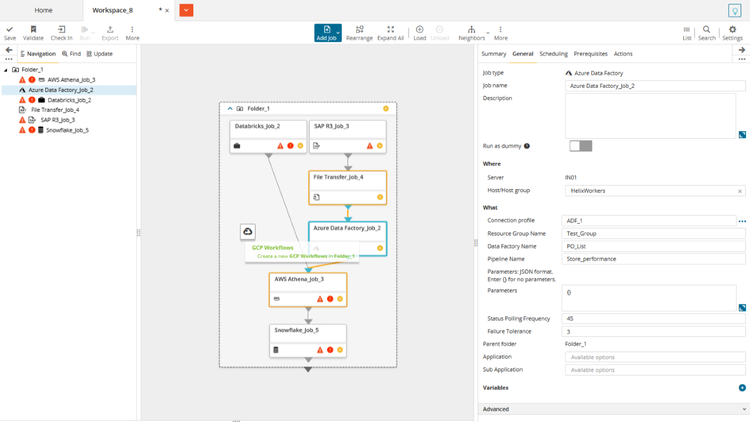The height and width of the screenshot is (422, 750).
Task: Click the Expand All icon
Action: pyautogui.click(x=390, y=33)
